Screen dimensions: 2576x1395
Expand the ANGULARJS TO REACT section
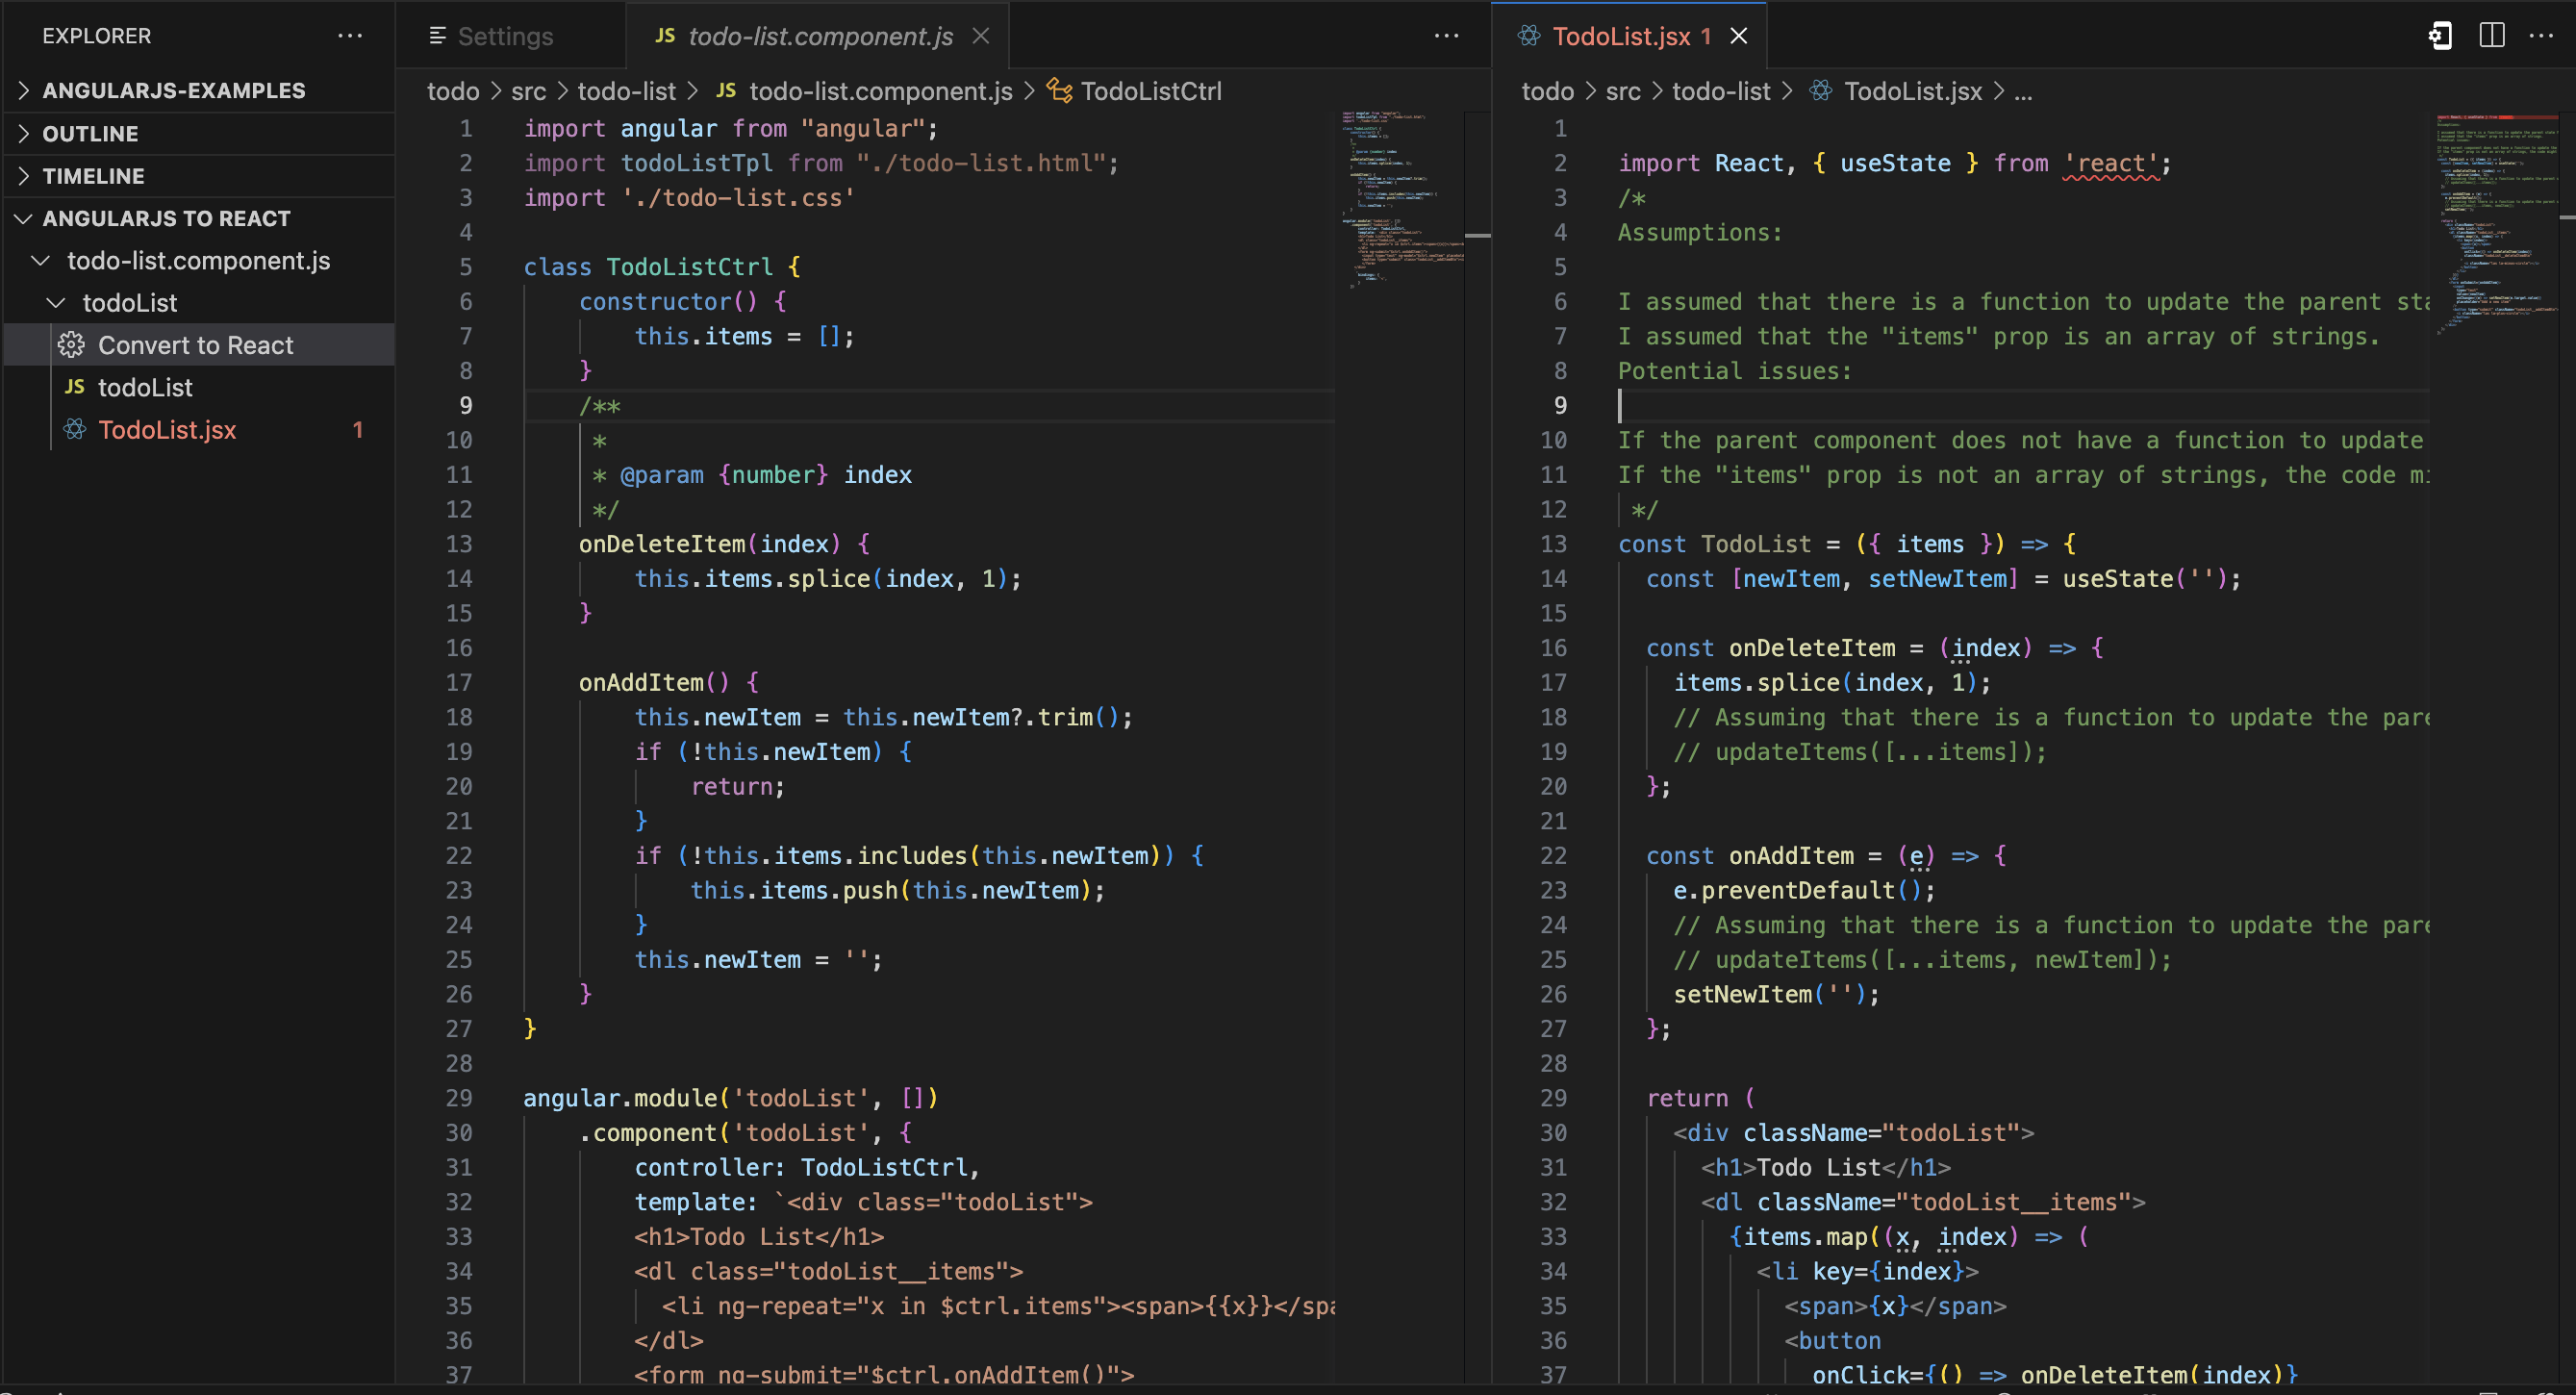coord(166,216)
